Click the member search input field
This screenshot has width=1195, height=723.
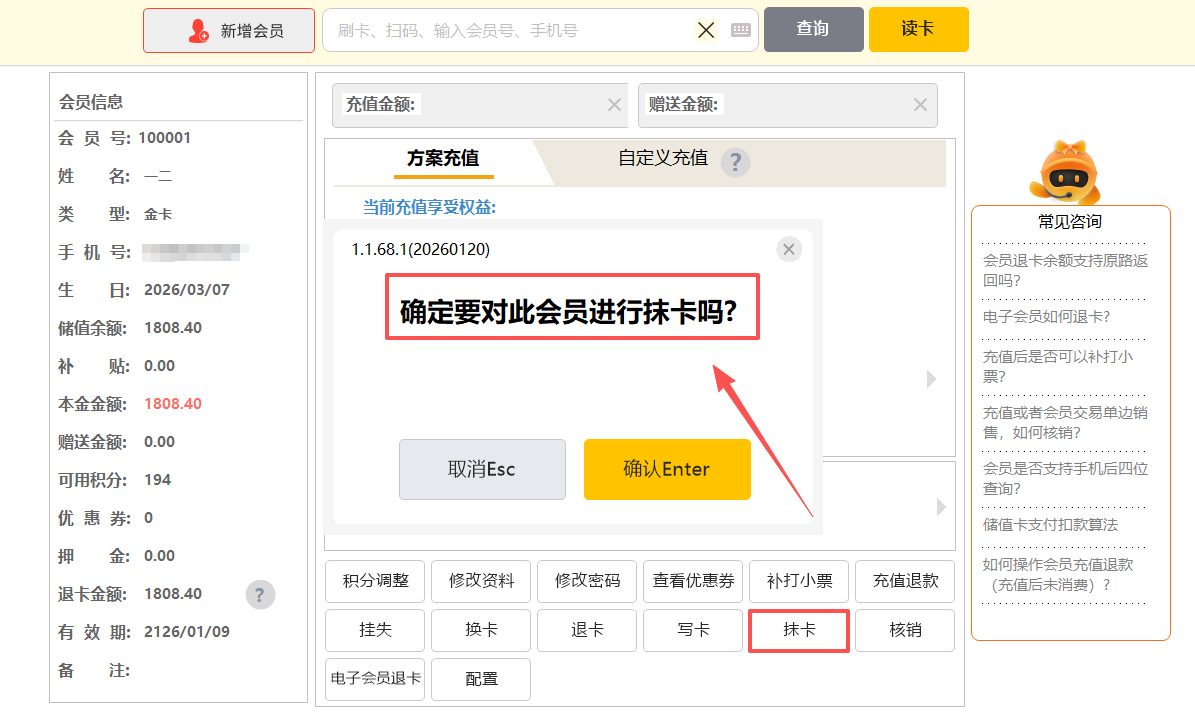point(510,31)
